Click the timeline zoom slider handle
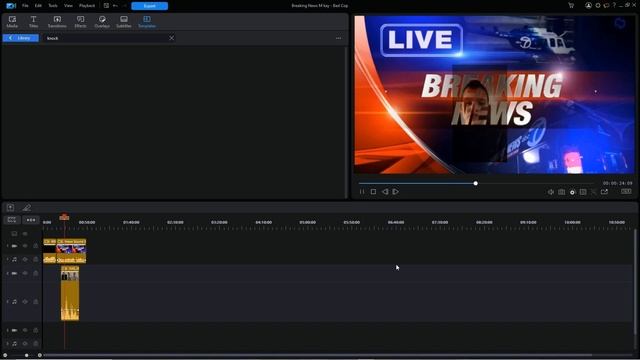 [27, 355]
